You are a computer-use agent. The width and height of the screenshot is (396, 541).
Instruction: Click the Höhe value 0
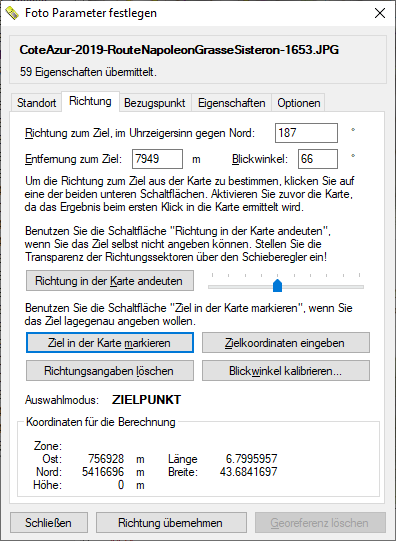pos(121,485)
